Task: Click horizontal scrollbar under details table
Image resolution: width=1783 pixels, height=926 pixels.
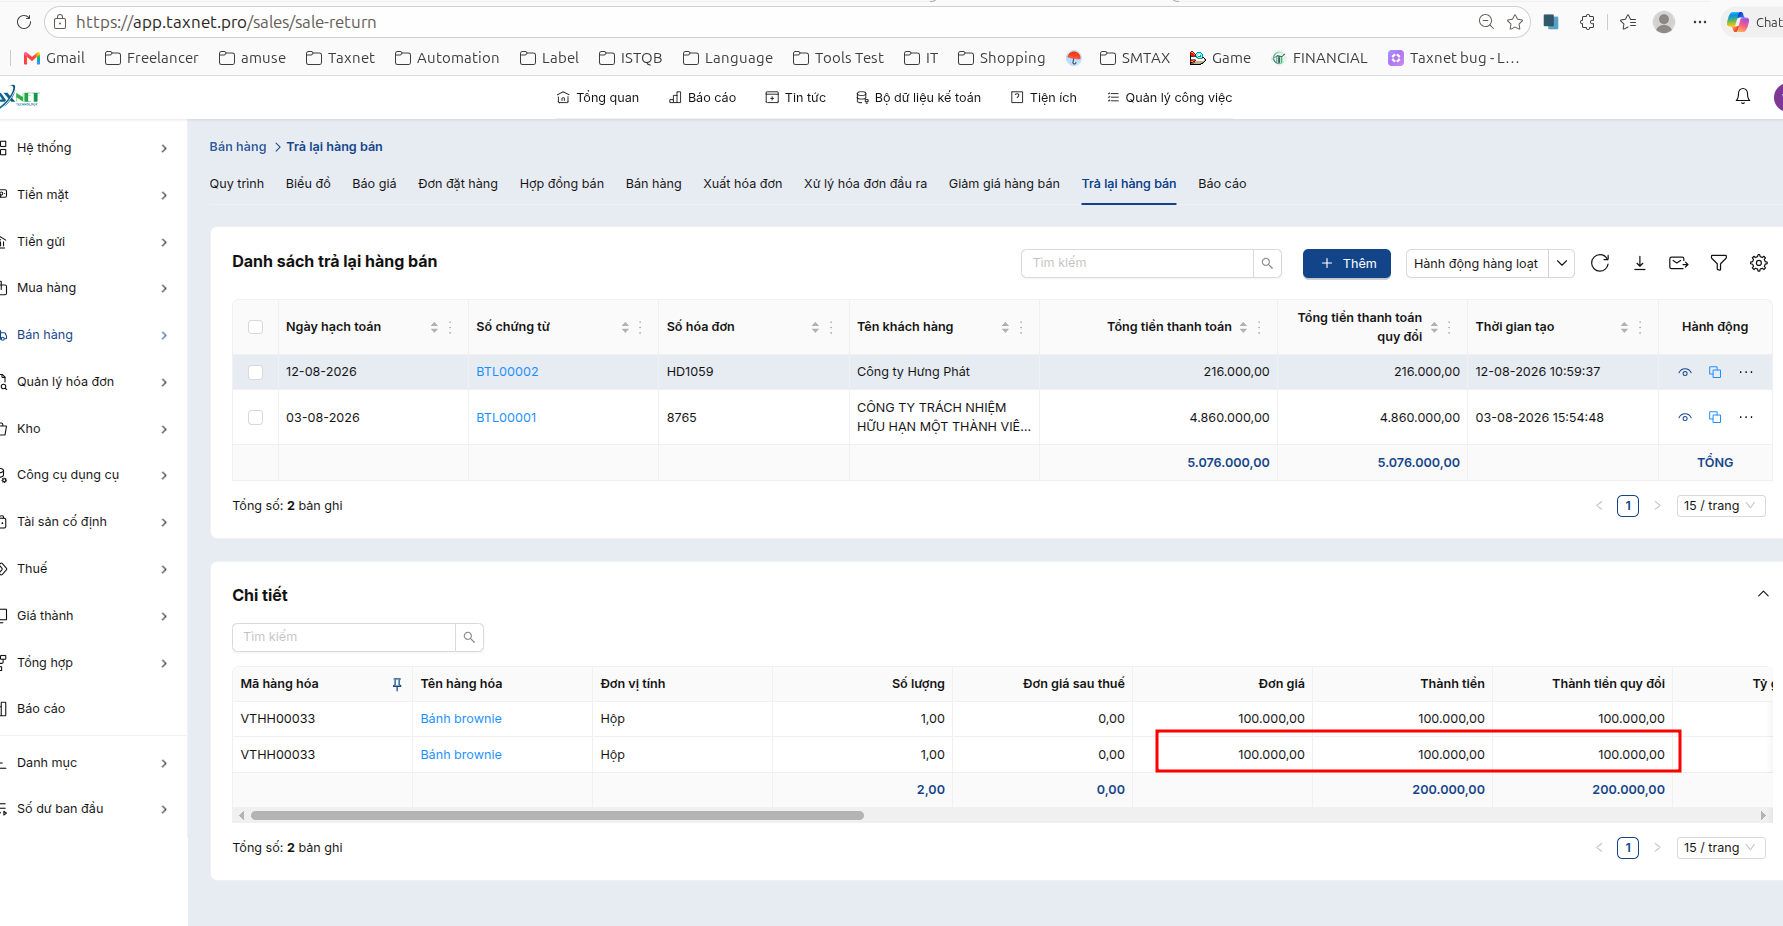Action: tap(557, 816)
